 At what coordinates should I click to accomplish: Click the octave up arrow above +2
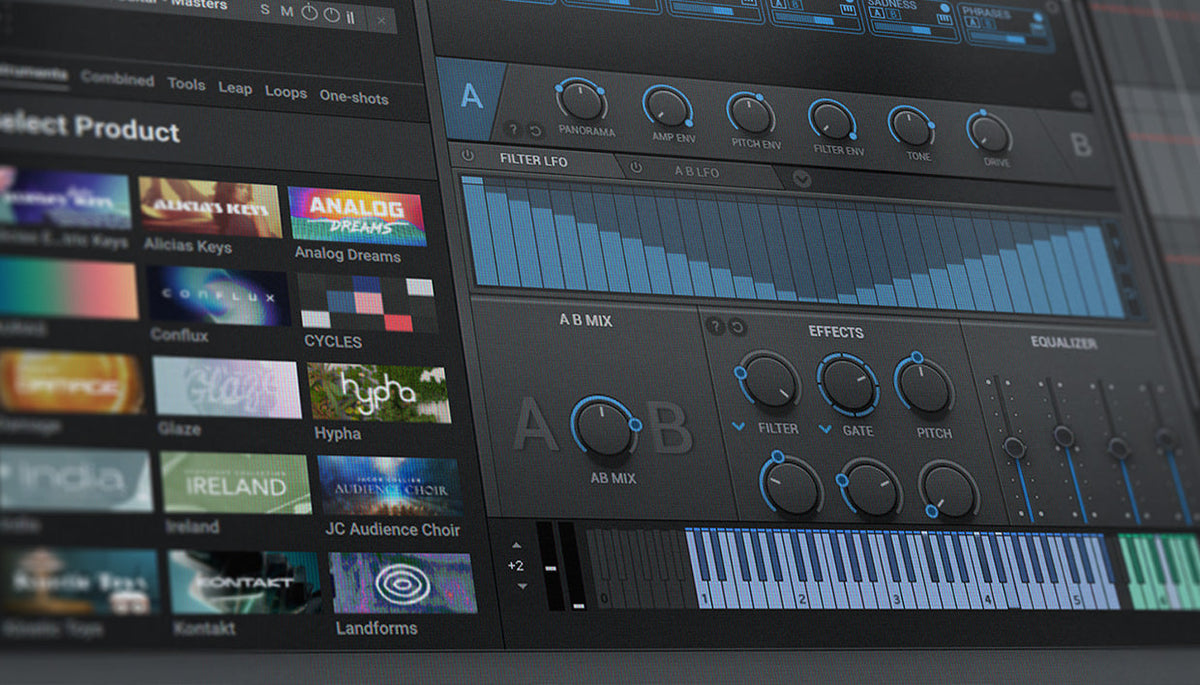tap(516, 546)
